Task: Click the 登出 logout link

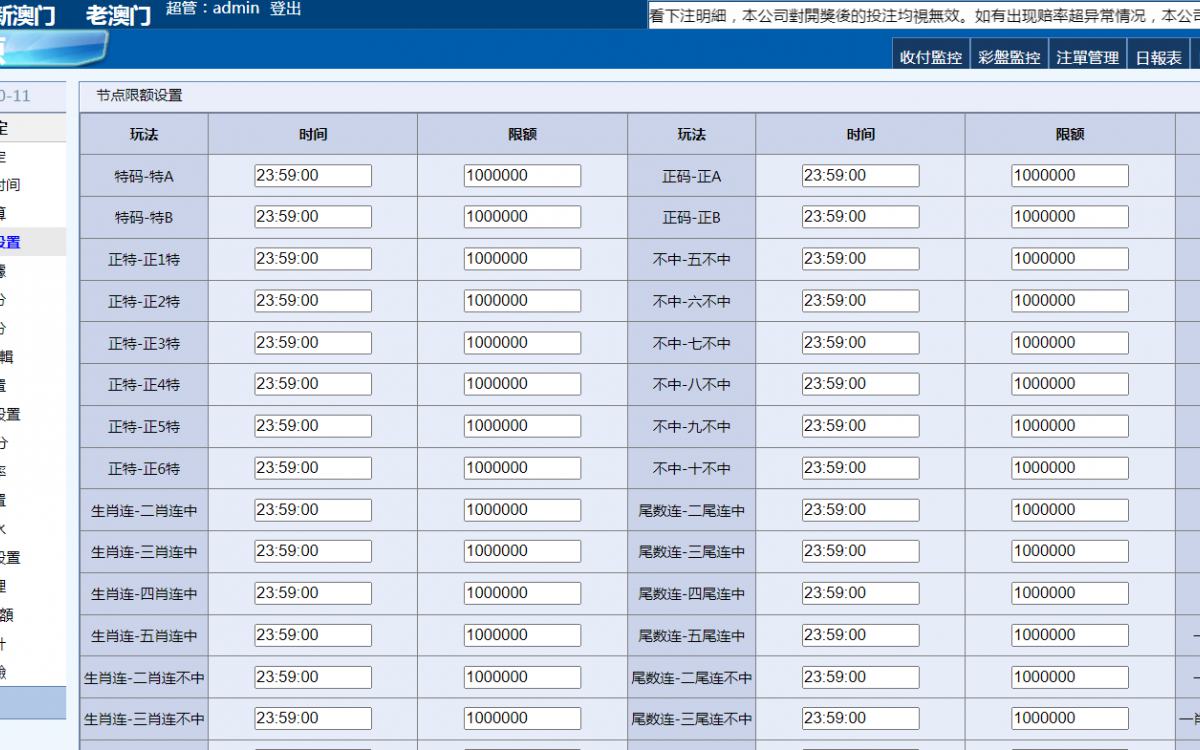Action: [285, 9]
